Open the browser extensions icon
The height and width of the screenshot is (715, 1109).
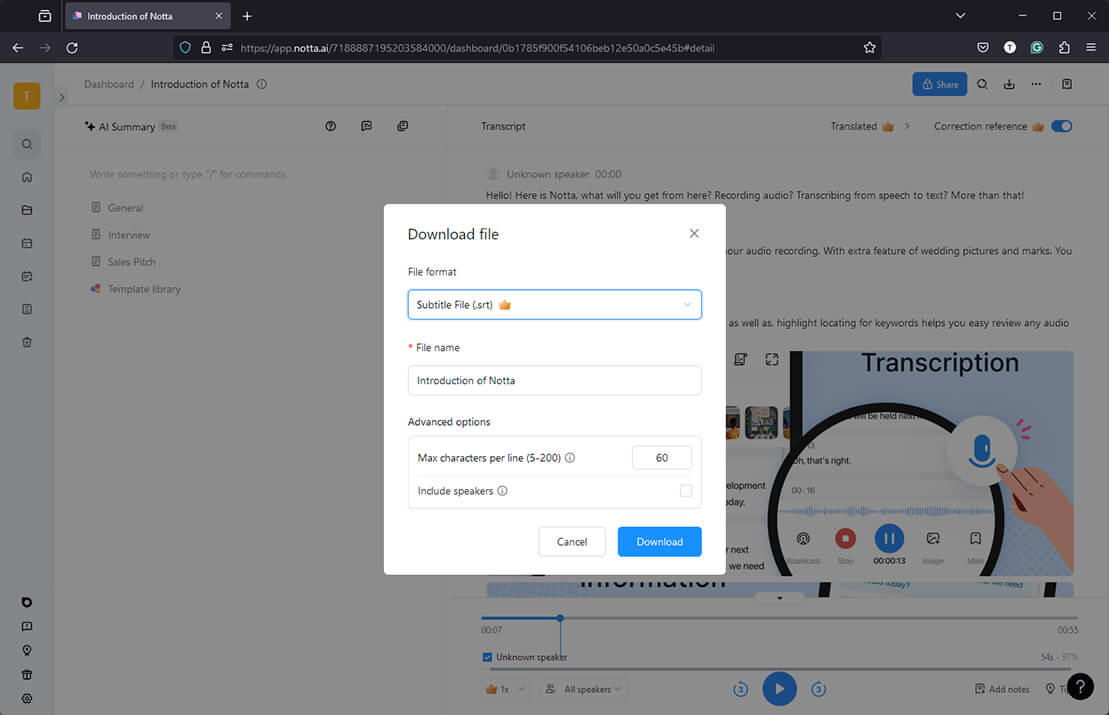pyautogui.click(x=1064, y=48)
